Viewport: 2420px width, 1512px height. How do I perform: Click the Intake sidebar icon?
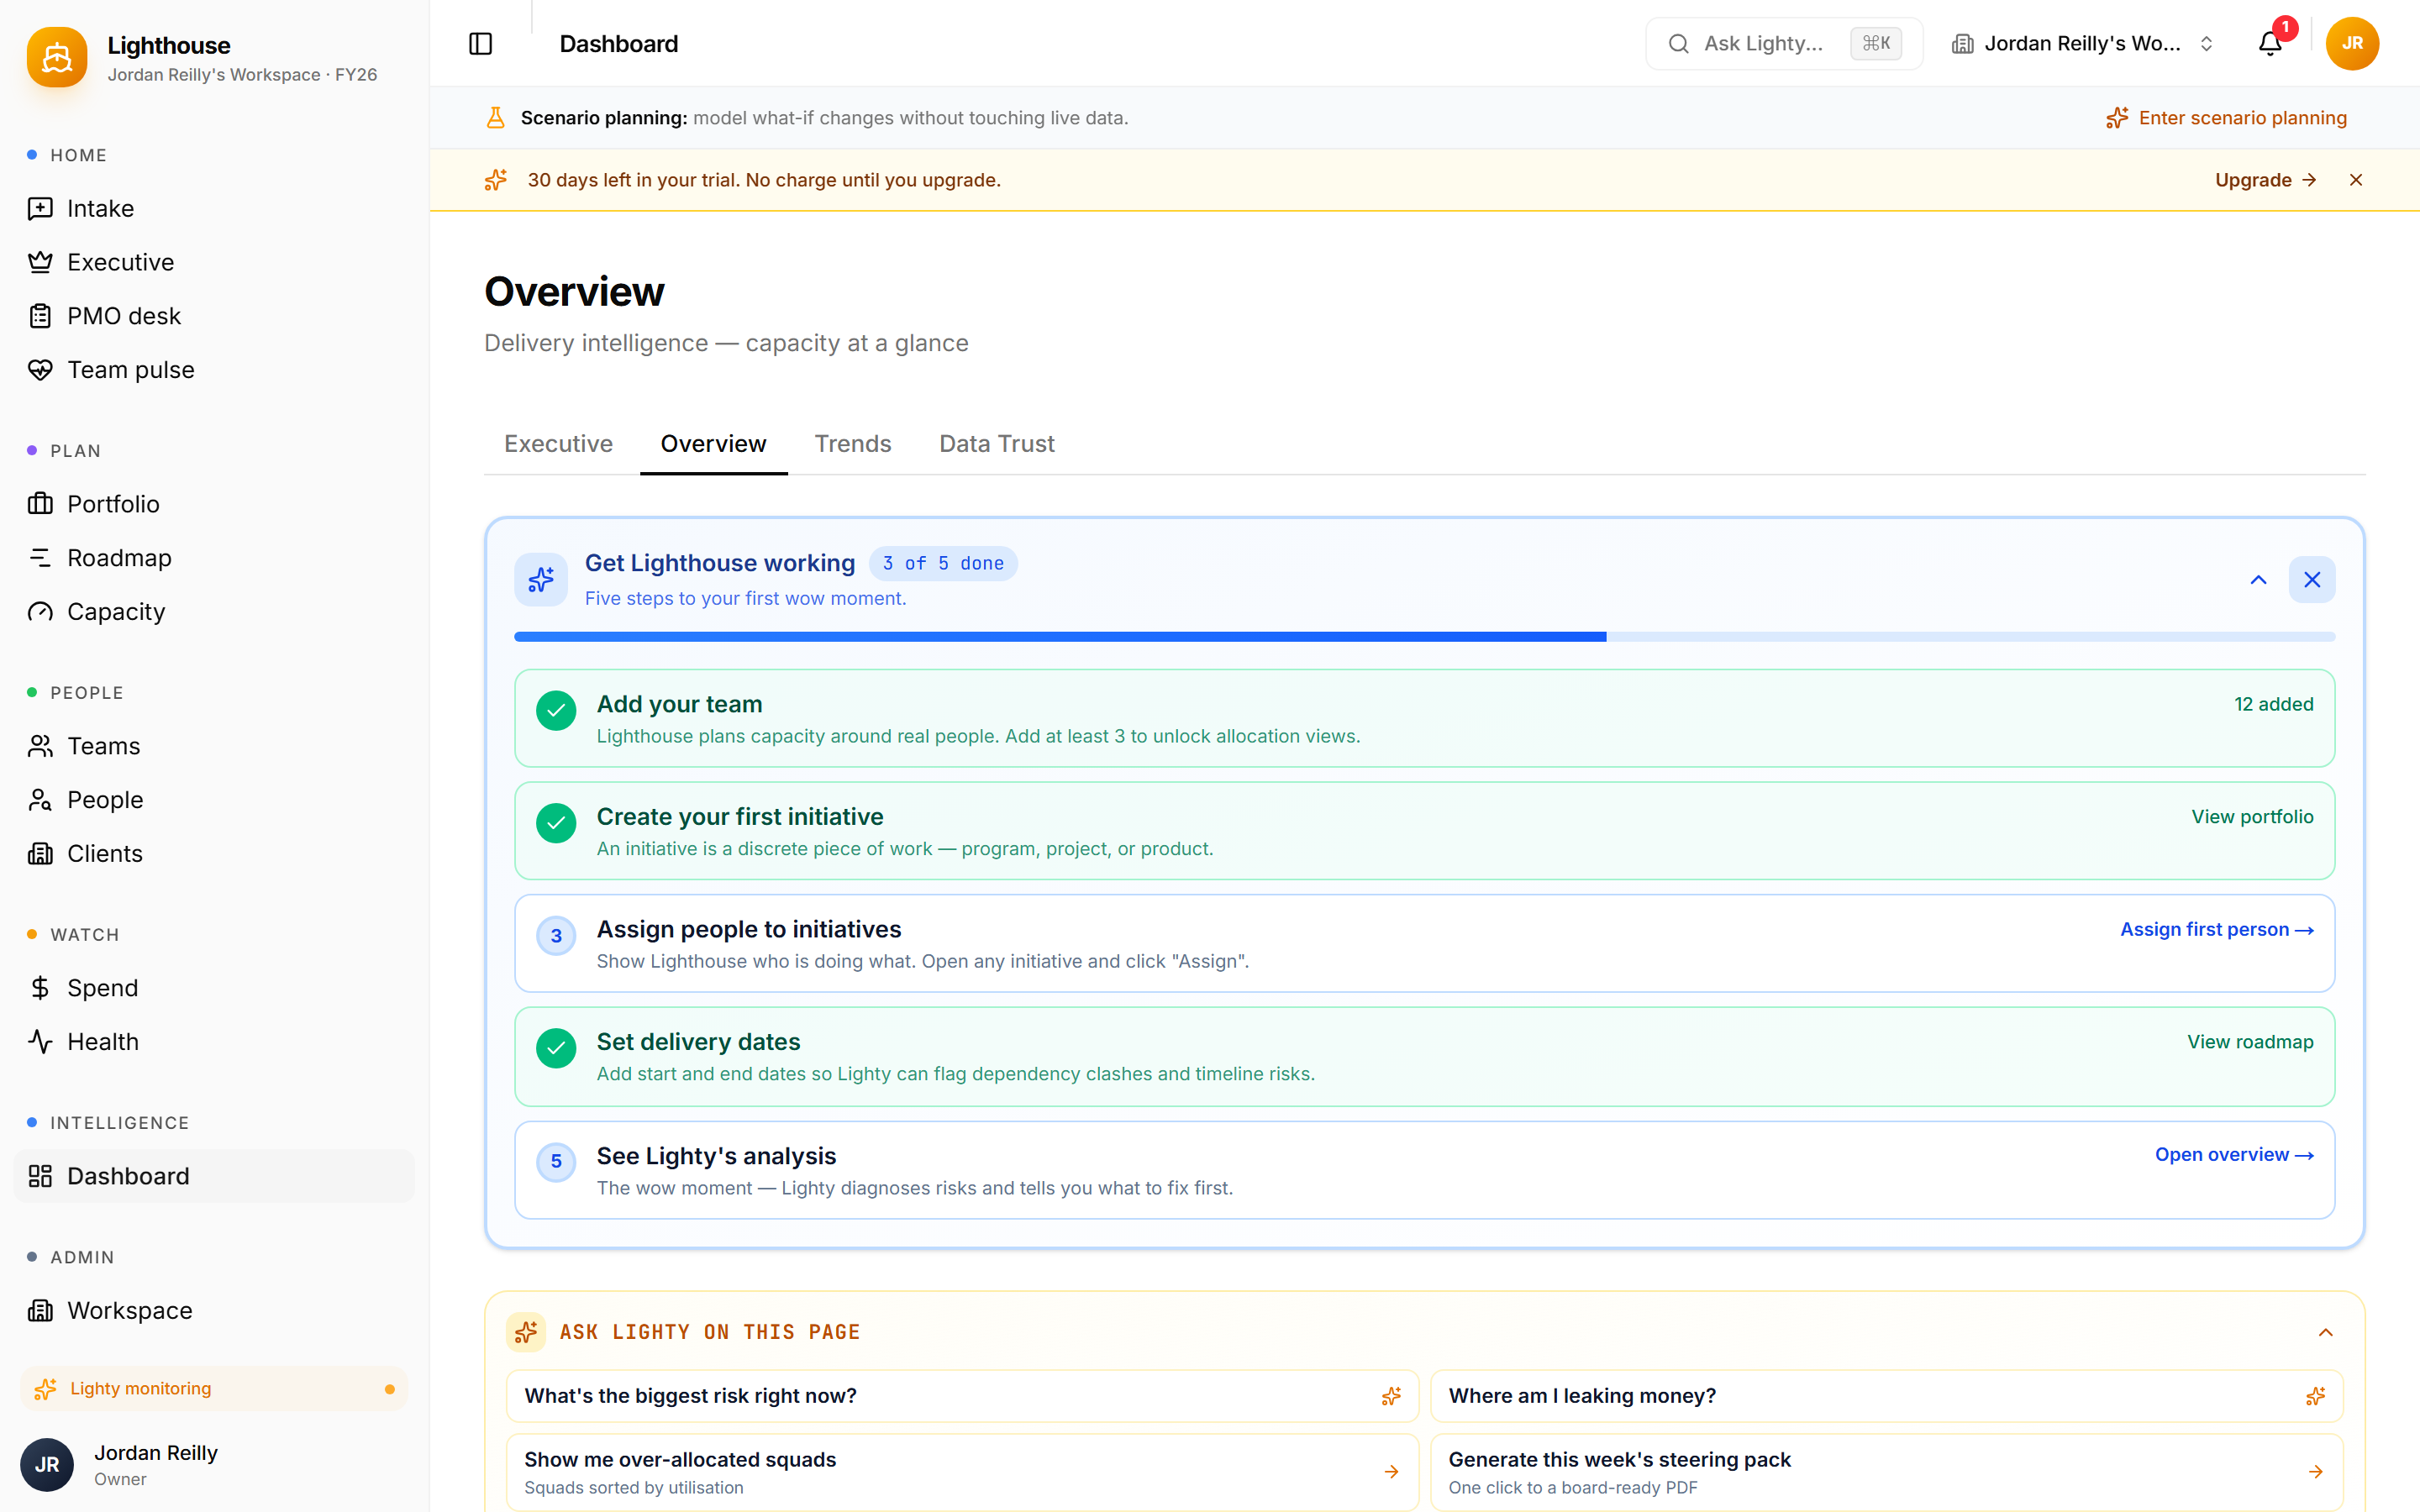pyautogui.click(x=40, y=208)
